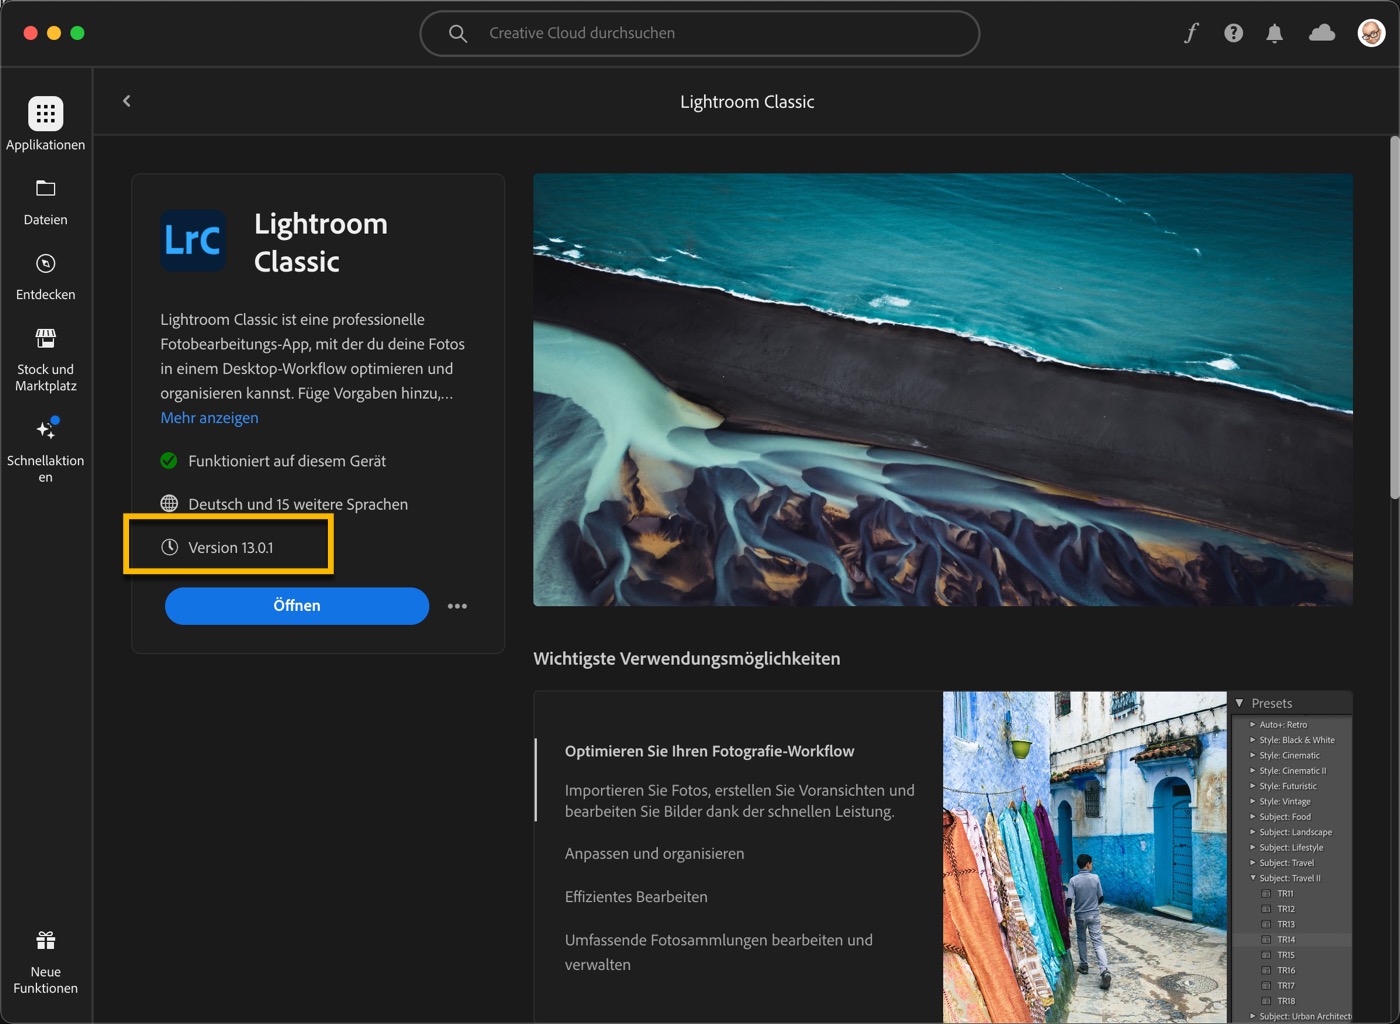The image size is (1400, 1024).
Task: Click the Version 13.0.1 text
Action: (230, 548)
